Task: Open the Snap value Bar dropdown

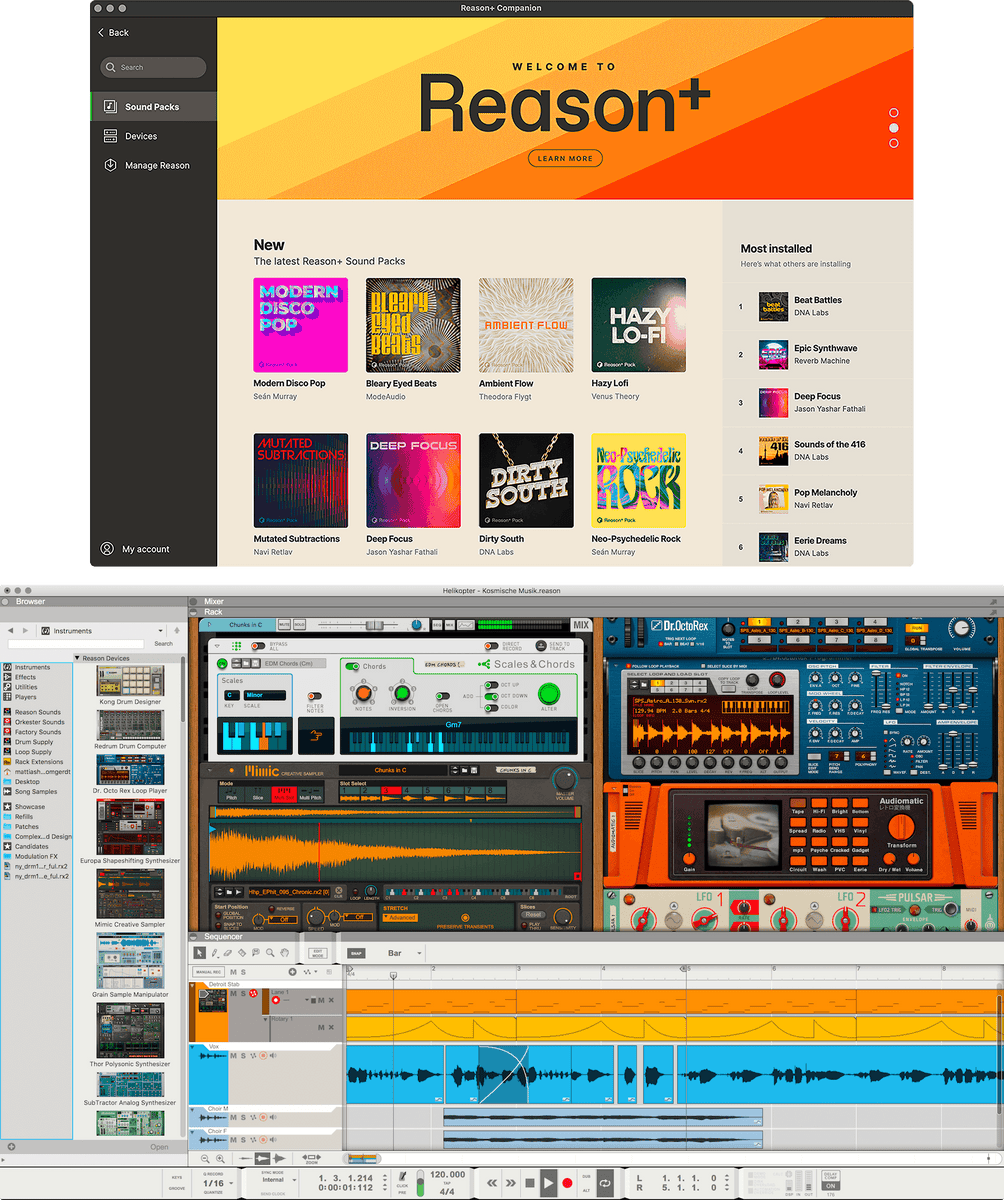Action: tap(407, 953)
